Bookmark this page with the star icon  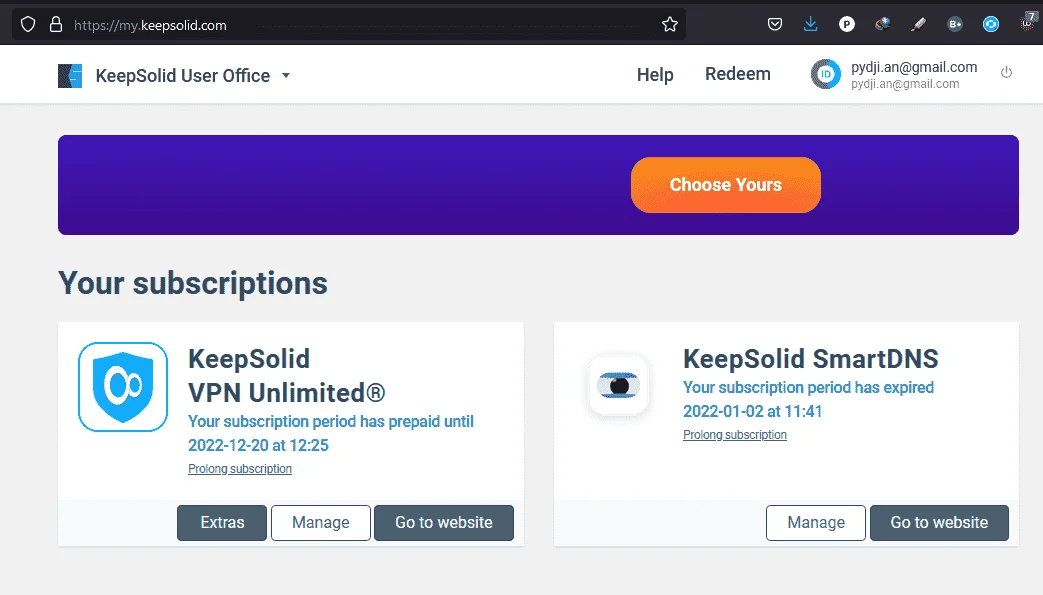coord(670,25)
